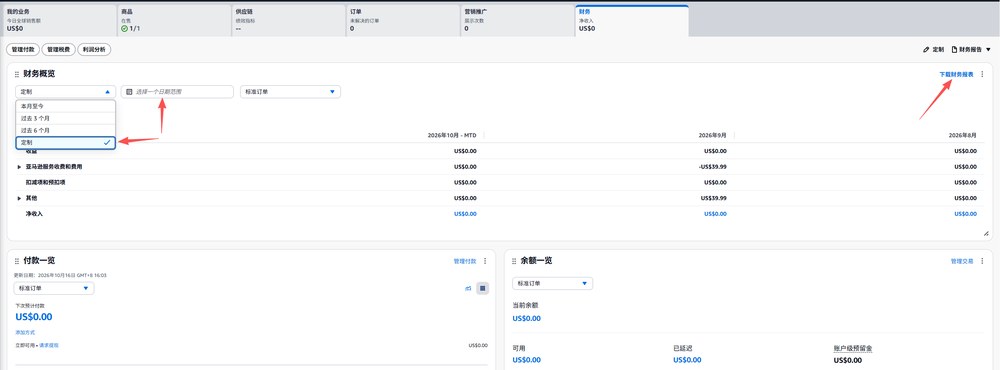Click the 管理付款 link in 付款一览
Viewport: 1000px width, 370px height.
click(x=465, y=261)
